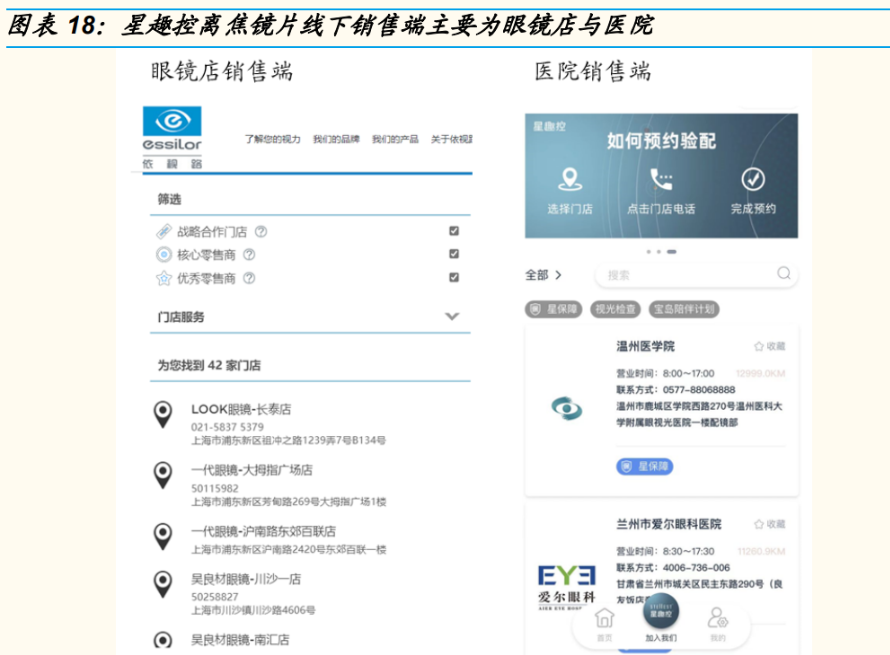Click the 加入我们 center button
The image size is (890, 655).
click(x=661, y=612)
